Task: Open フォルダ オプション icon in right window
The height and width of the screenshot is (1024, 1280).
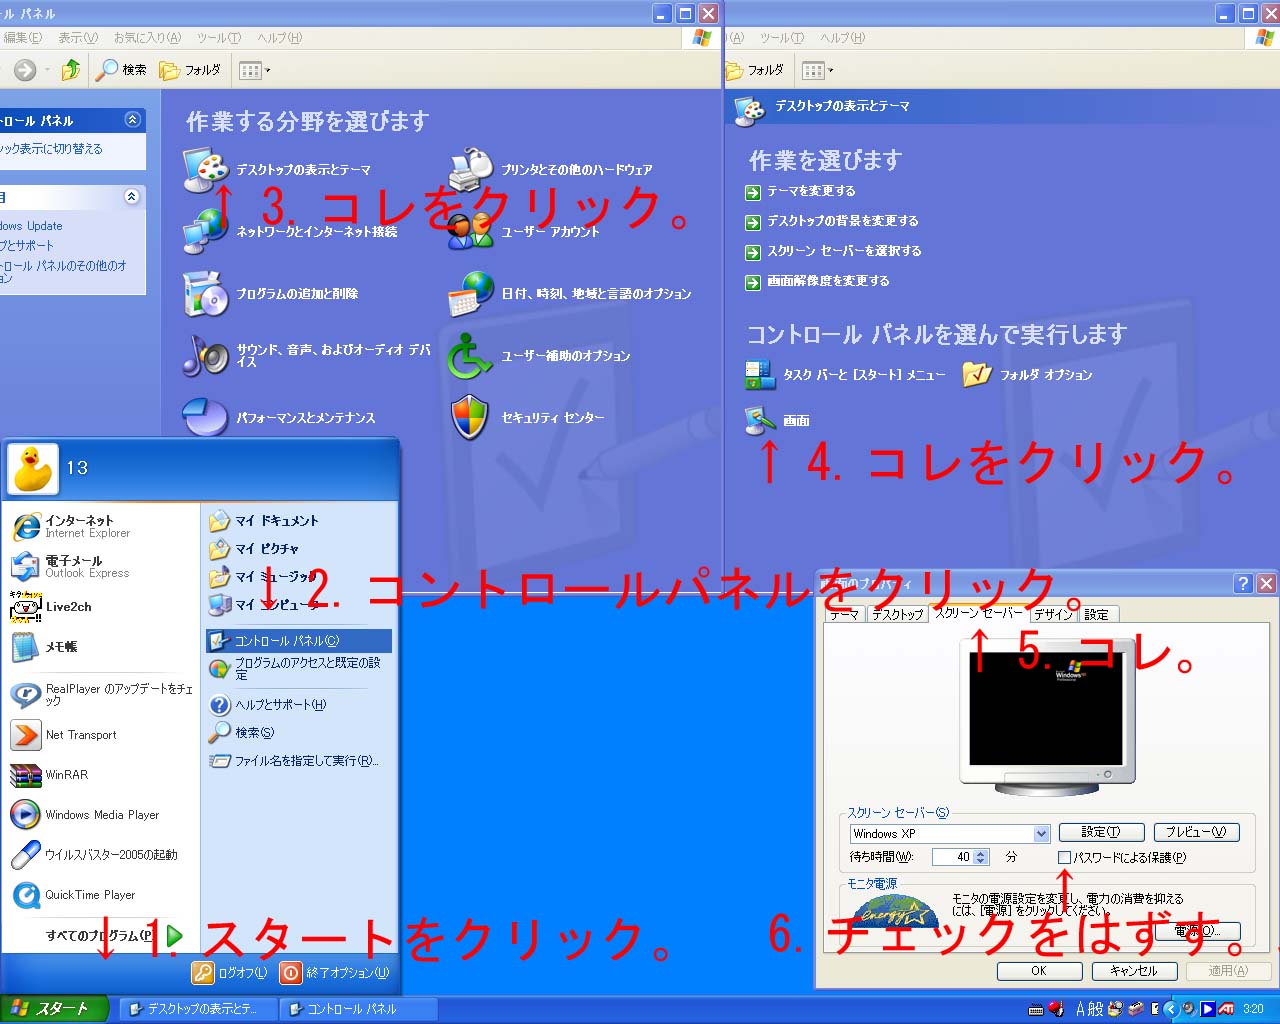Action: pos(977,375)
